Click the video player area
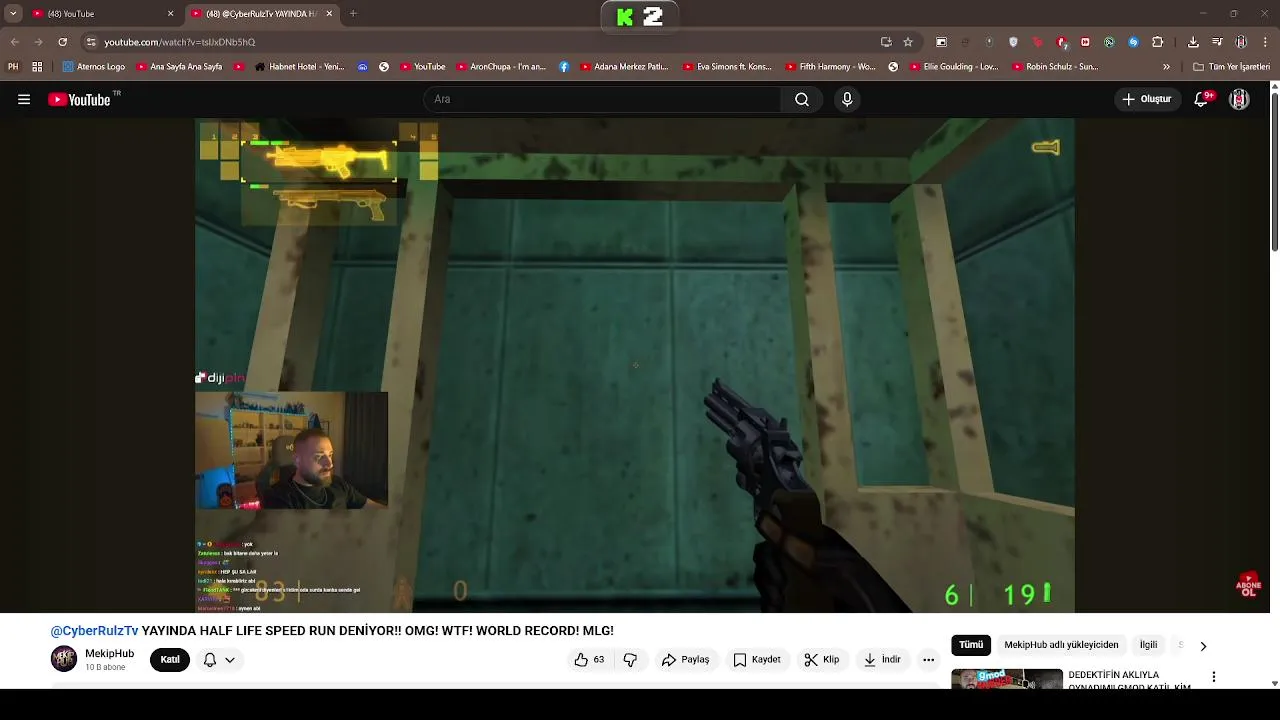Image resolution: width=1280 pixels, height=720 pixels. click(x=635, y=365)
